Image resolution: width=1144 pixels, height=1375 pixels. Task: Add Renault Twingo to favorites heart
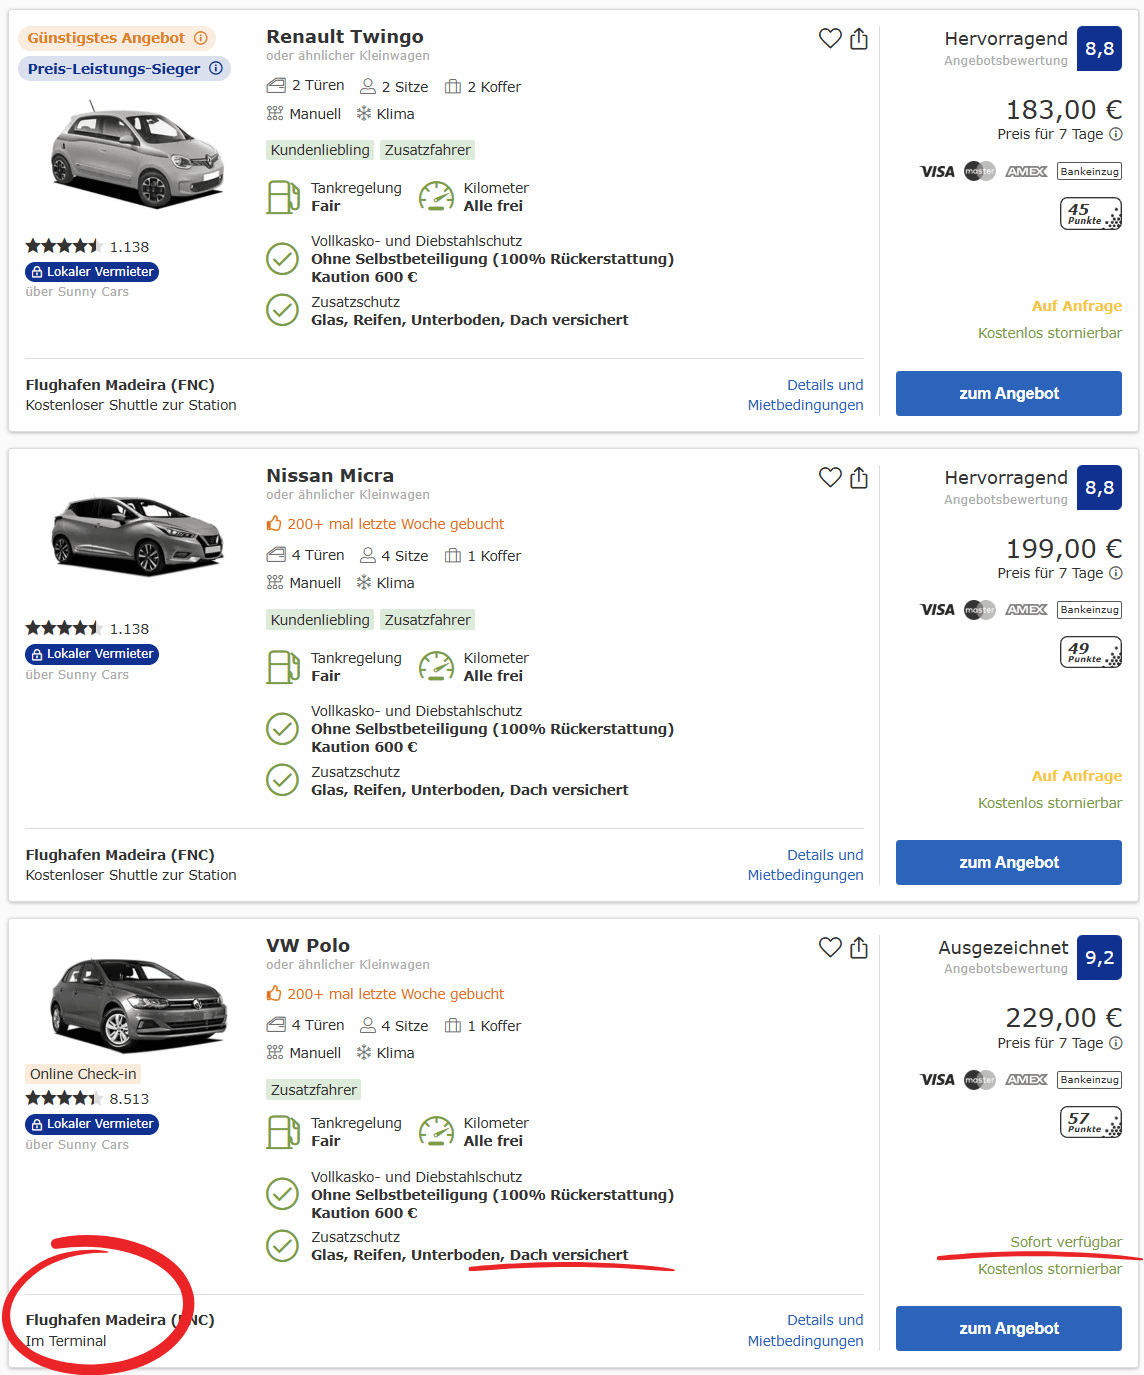(830, 38)
